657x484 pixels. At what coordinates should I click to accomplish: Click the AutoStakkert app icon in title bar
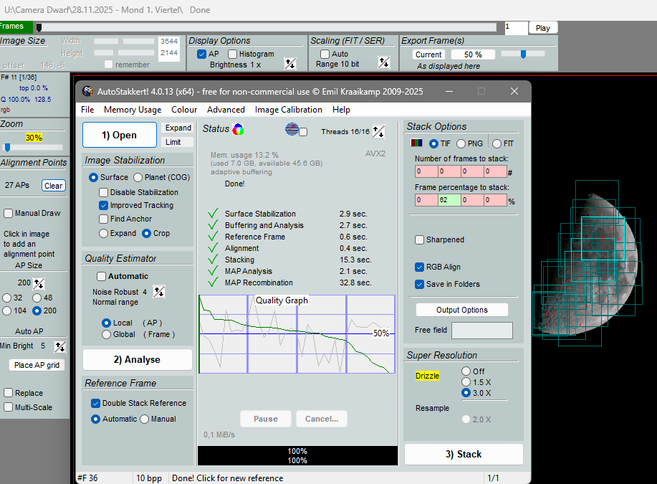click(88, 90)
